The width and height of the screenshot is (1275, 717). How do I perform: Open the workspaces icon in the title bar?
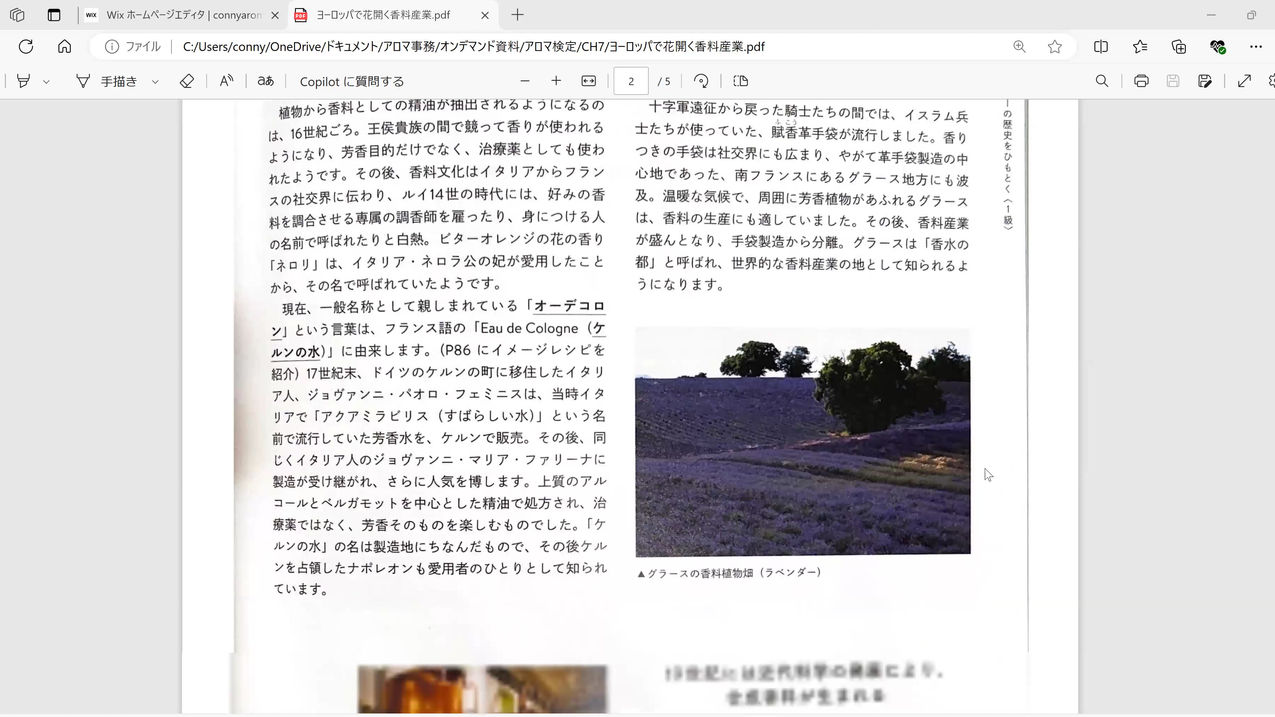(x=17, y=15)
